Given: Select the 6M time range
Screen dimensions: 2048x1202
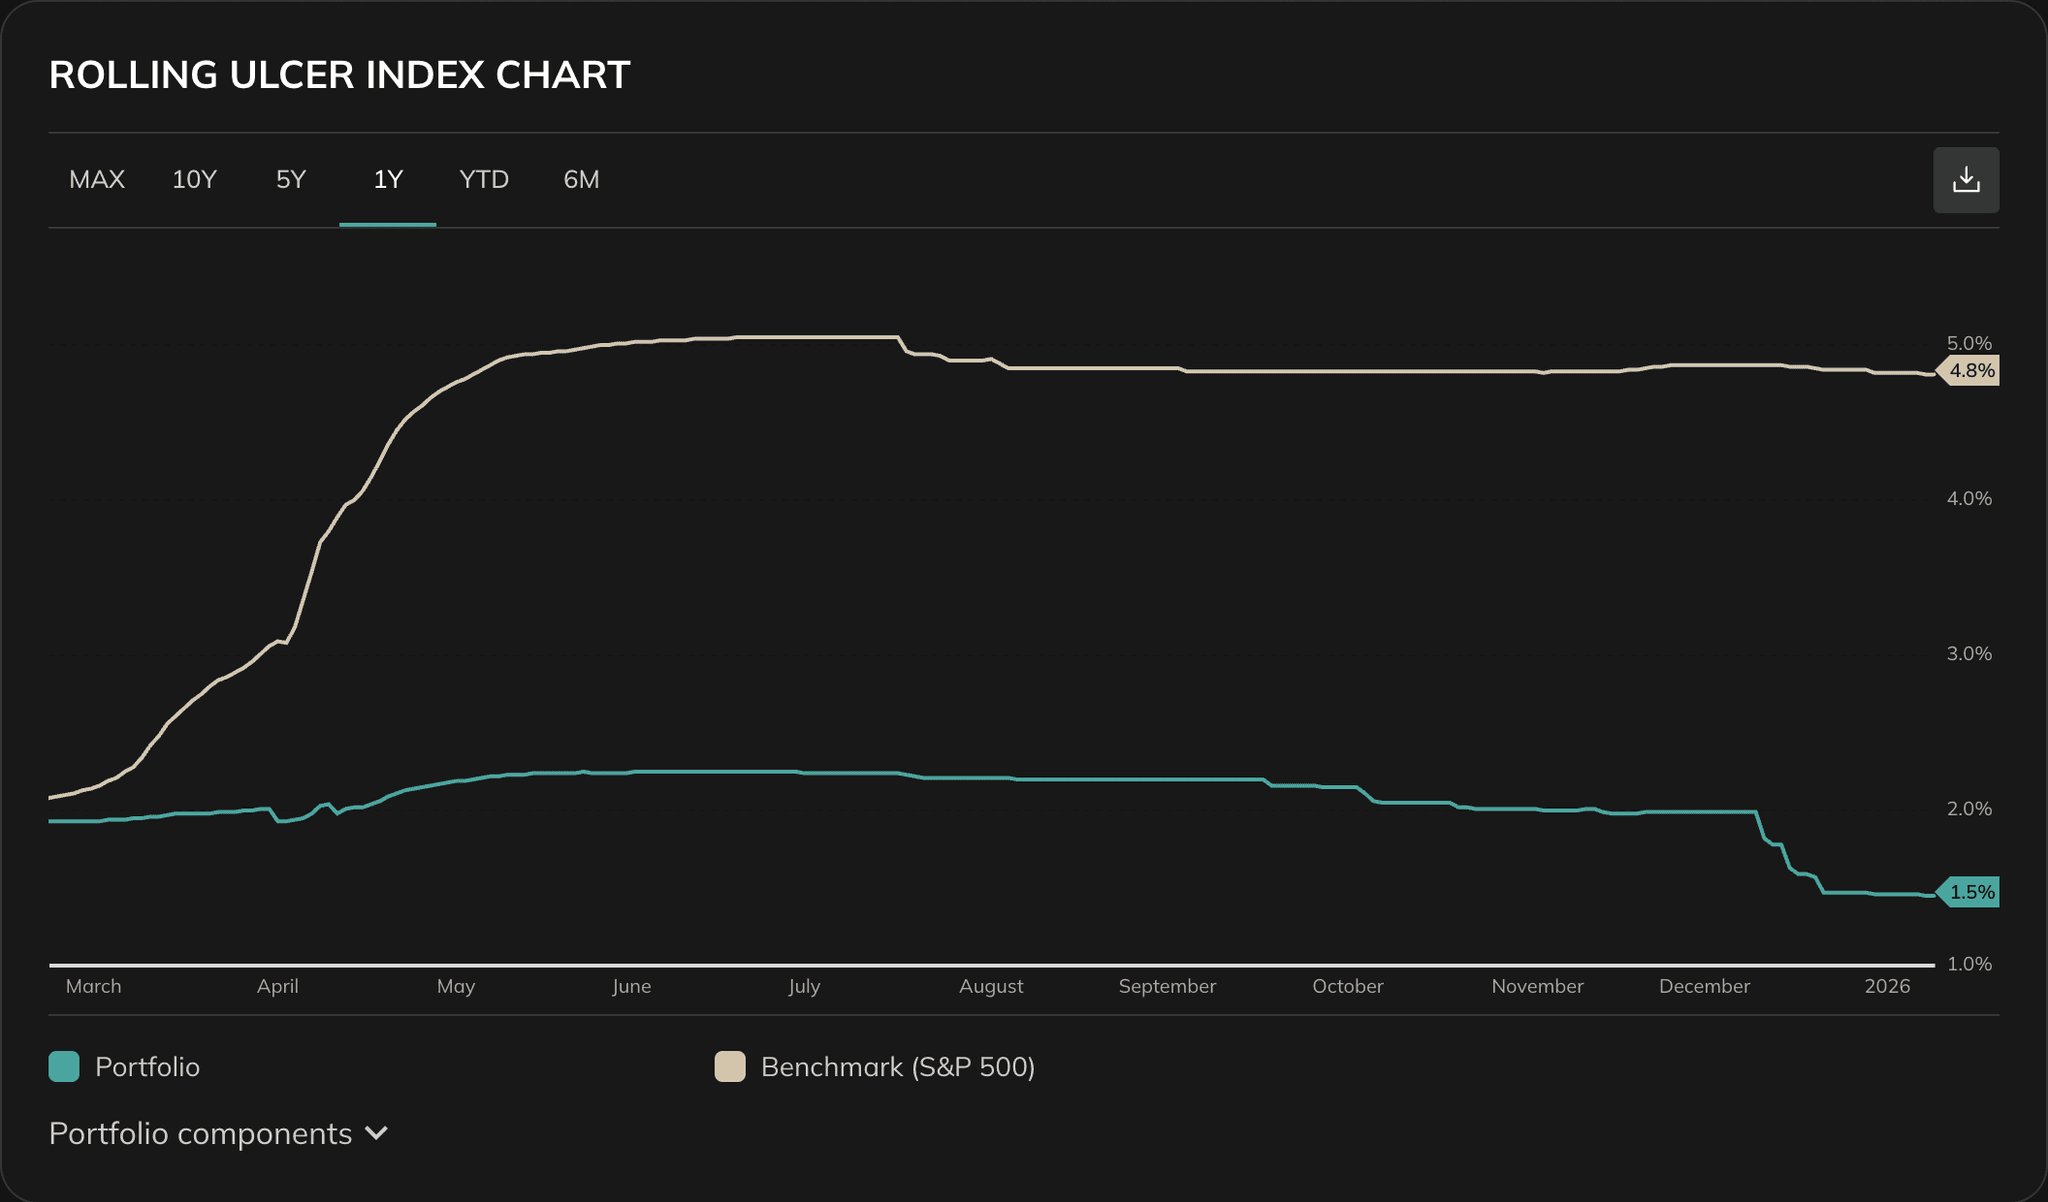Looking at the screenshot, I should pyautogui.click(x=581, y=180).
